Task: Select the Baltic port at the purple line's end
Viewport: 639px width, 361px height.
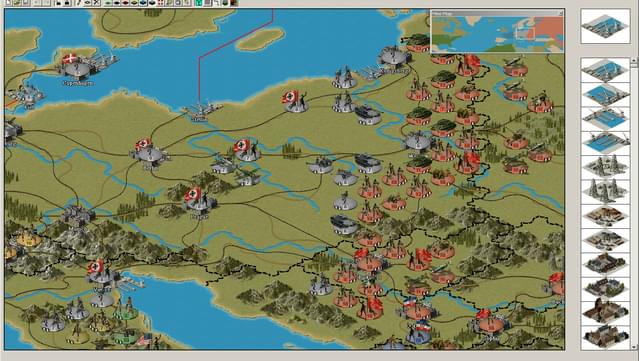Action: 201,111
